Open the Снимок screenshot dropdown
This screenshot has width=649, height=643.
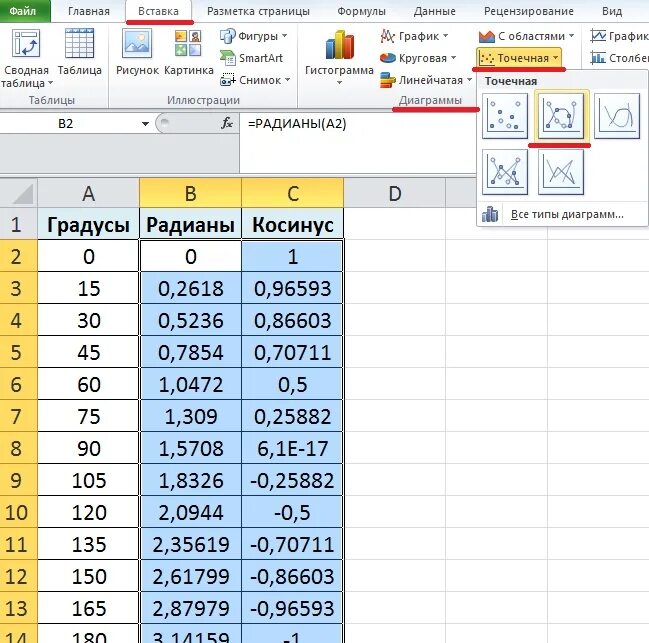(255, 80)
